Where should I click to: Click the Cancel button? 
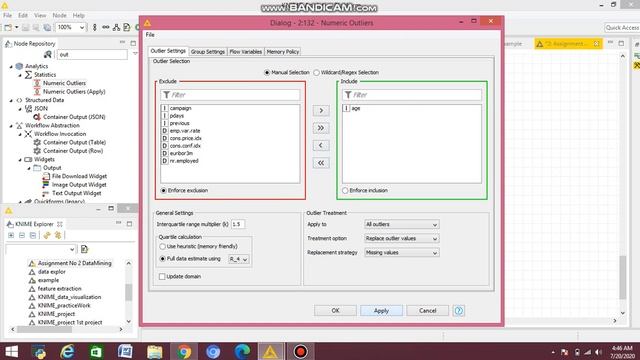(x=427, y=311)
